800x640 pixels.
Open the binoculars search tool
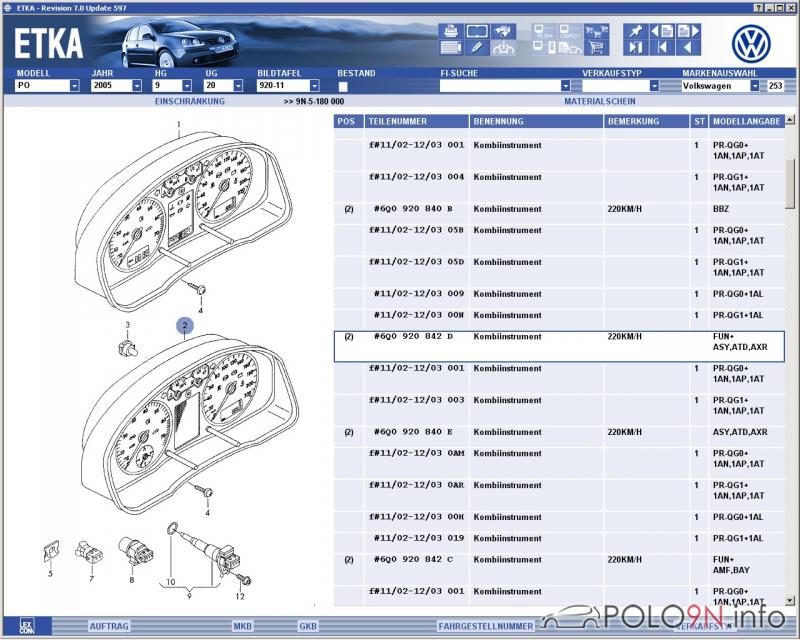point(503,32)
